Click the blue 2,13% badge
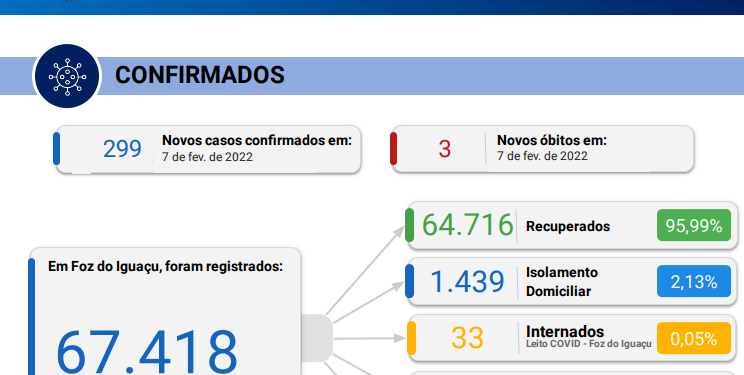This screenshot has width=744, height=375. [x=694, y=281]
